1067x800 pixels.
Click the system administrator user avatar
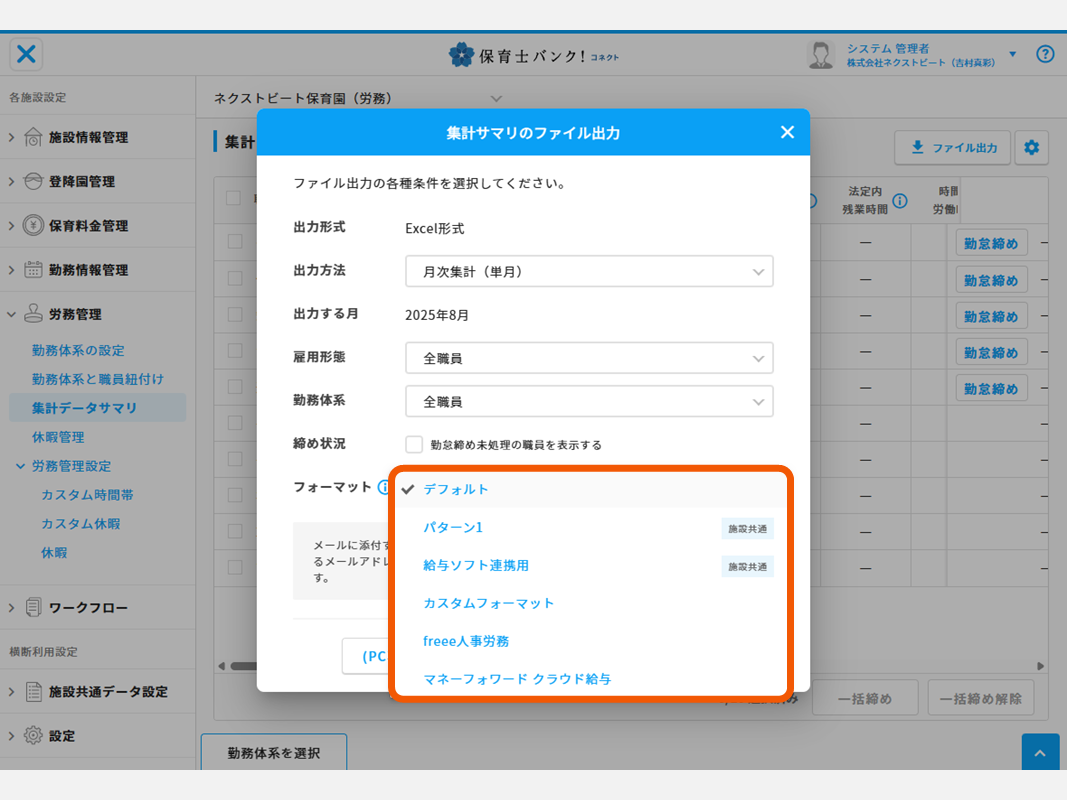pyautogui.click(x=821, y=55)
